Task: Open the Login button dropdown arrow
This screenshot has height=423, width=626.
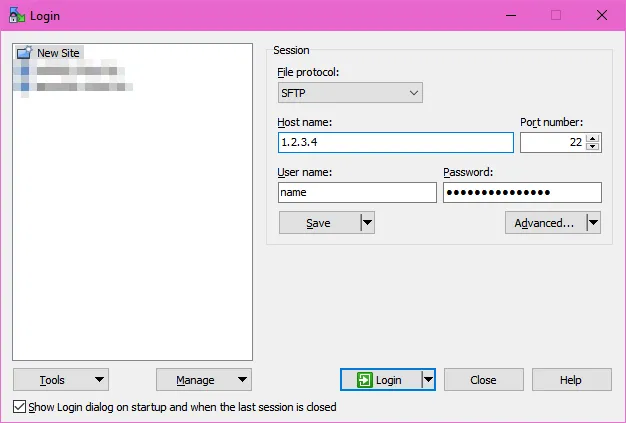Action: [428, 380]
